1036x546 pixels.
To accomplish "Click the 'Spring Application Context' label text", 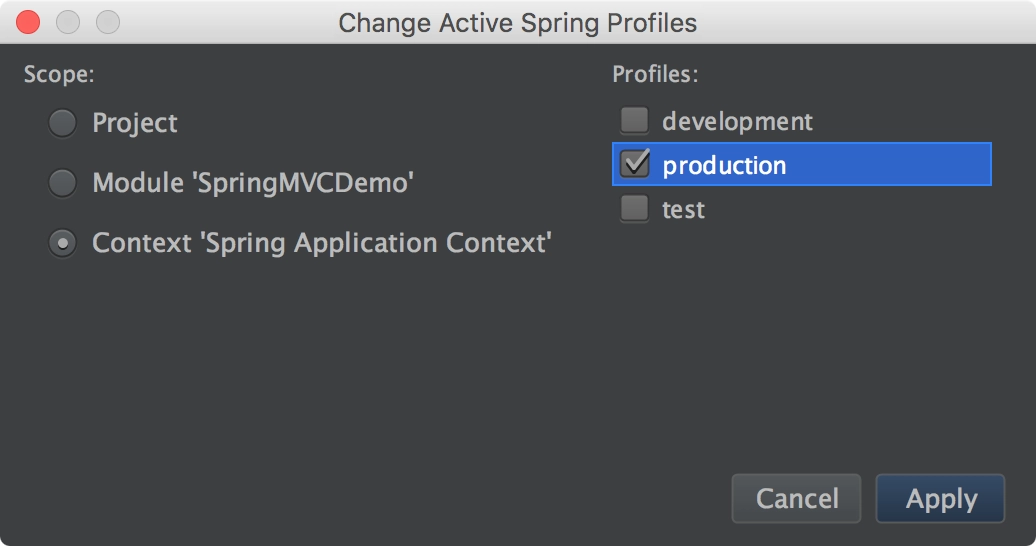I will [377, 243].
